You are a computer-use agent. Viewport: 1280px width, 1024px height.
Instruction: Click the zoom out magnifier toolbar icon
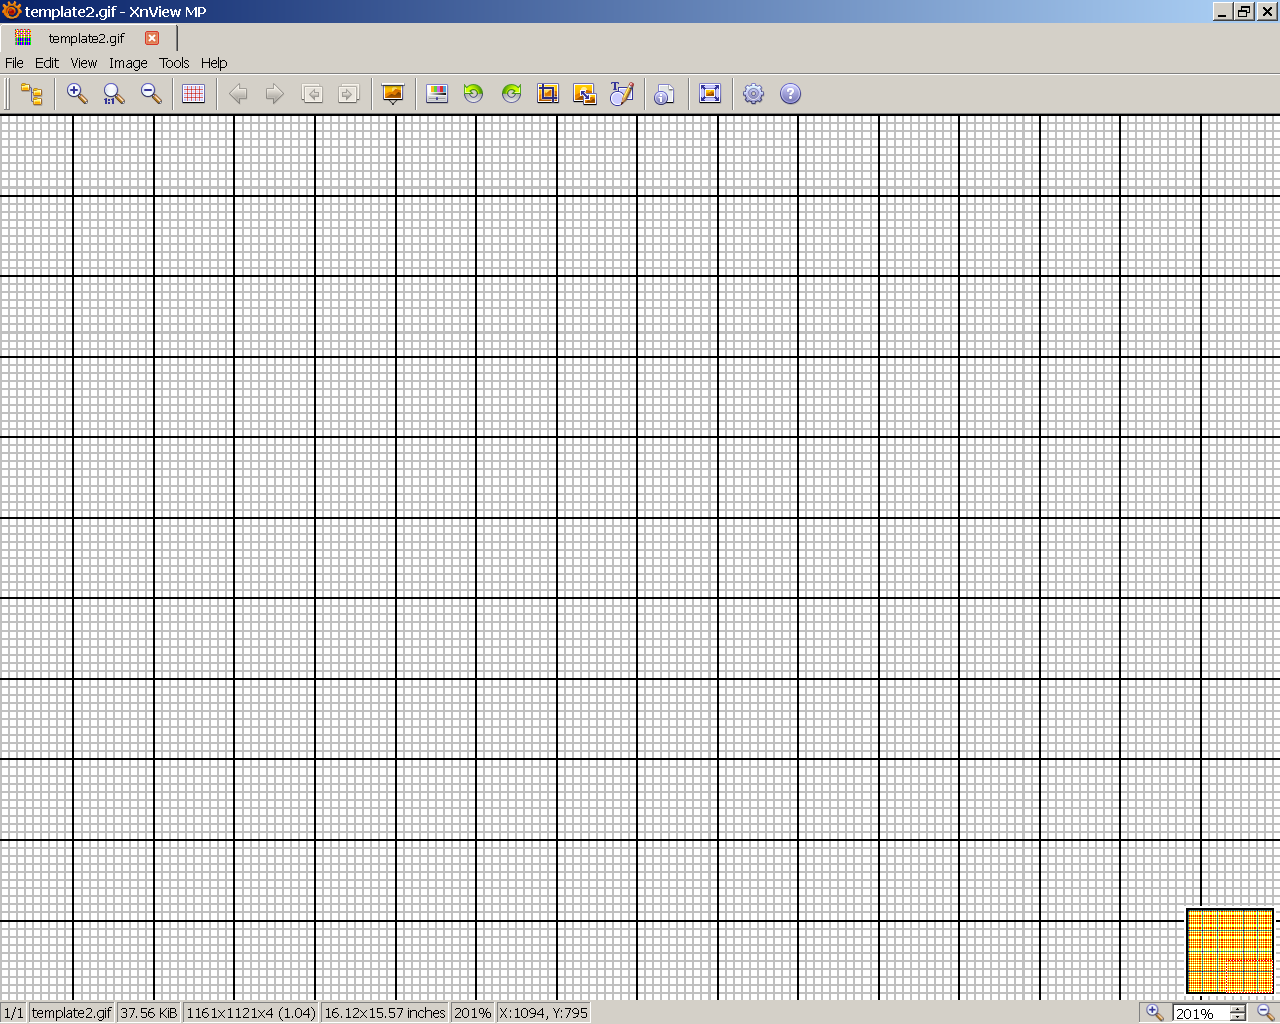[151, 94]
